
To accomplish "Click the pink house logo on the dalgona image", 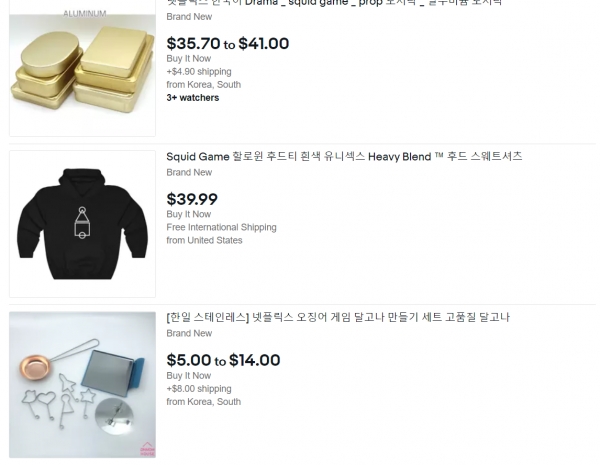I will click(146, 447).
